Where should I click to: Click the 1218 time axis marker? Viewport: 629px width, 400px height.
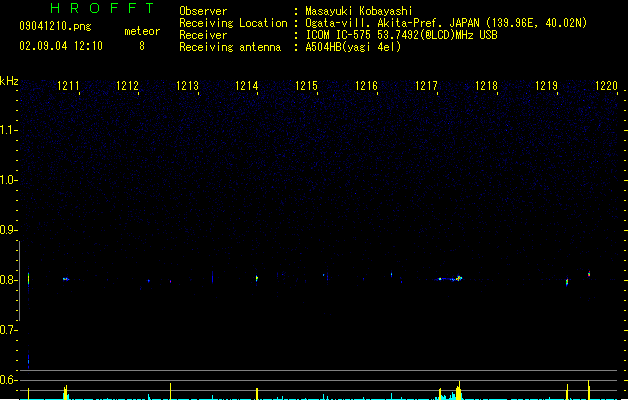point(486,86)
